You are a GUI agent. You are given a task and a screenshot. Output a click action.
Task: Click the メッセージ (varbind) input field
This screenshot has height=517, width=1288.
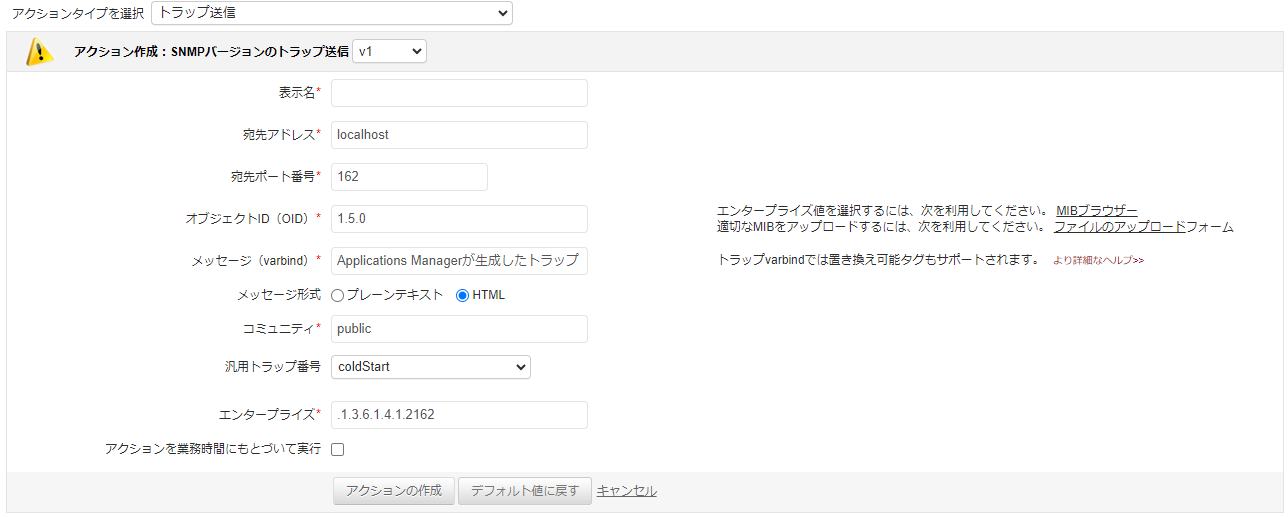[x=459, y=261]
